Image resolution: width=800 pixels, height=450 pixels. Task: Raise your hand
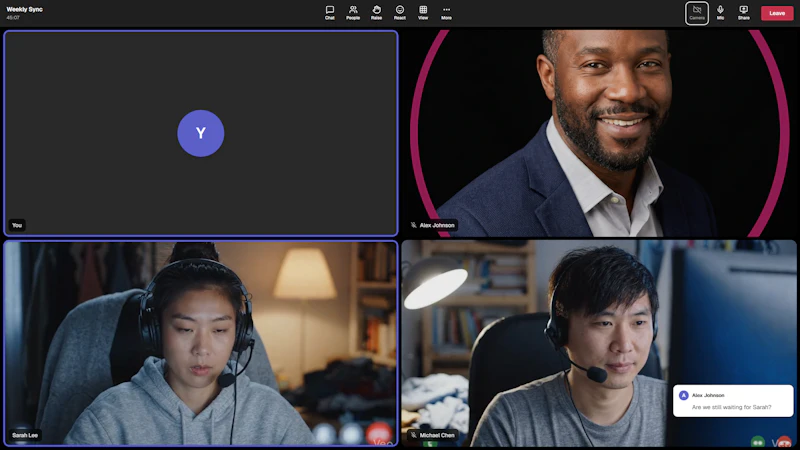(x=376, y=13)
